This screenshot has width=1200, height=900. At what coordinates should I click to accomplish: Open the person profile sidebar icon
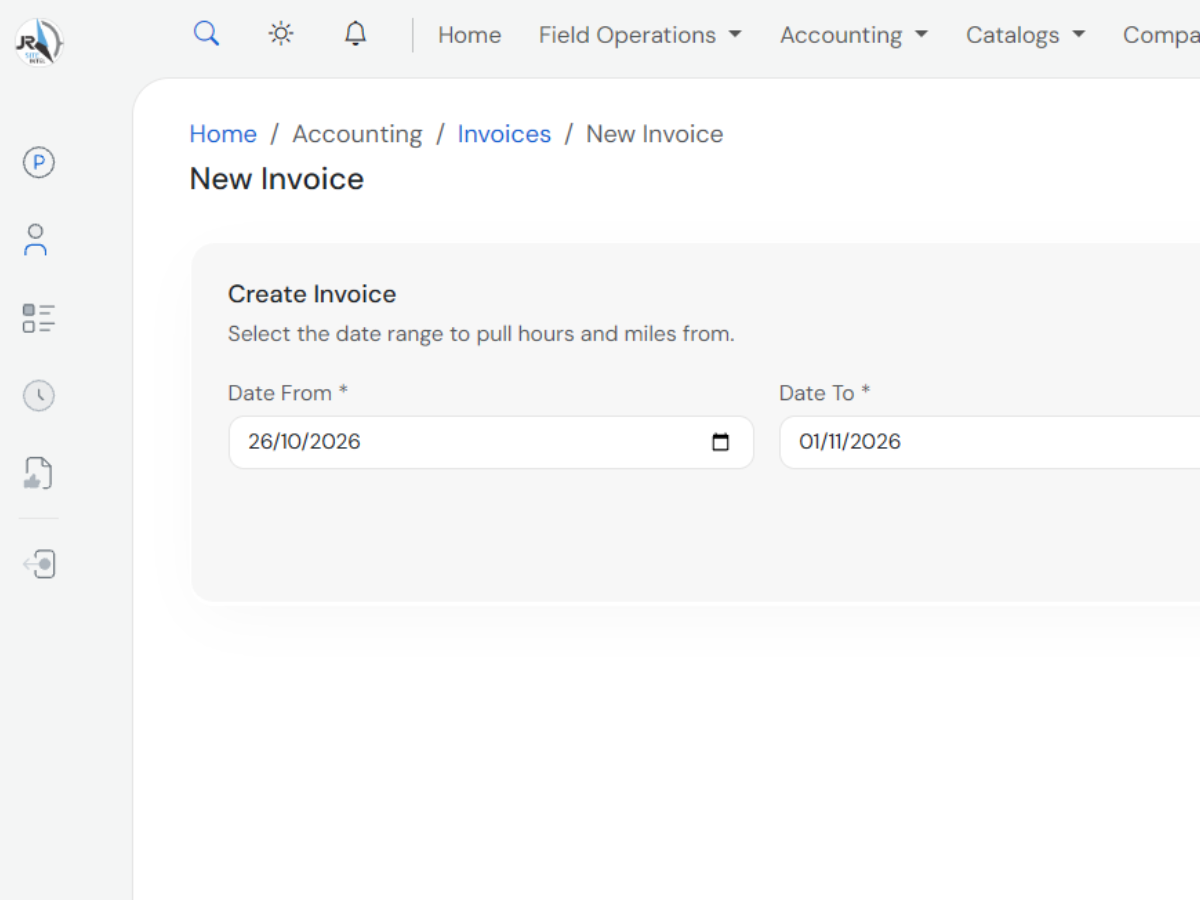coord(36,240)
